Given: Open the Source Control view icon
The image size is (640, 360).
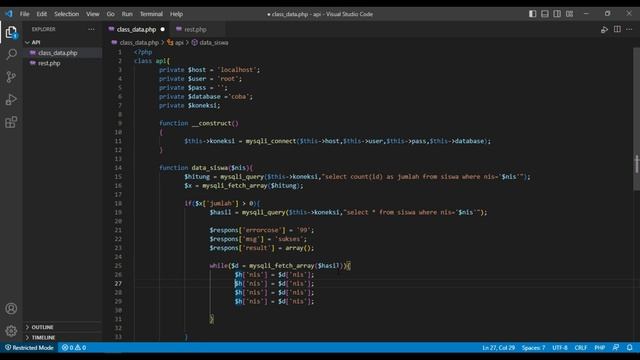Looking at the screenshot, I should click(x=11, y=77).
